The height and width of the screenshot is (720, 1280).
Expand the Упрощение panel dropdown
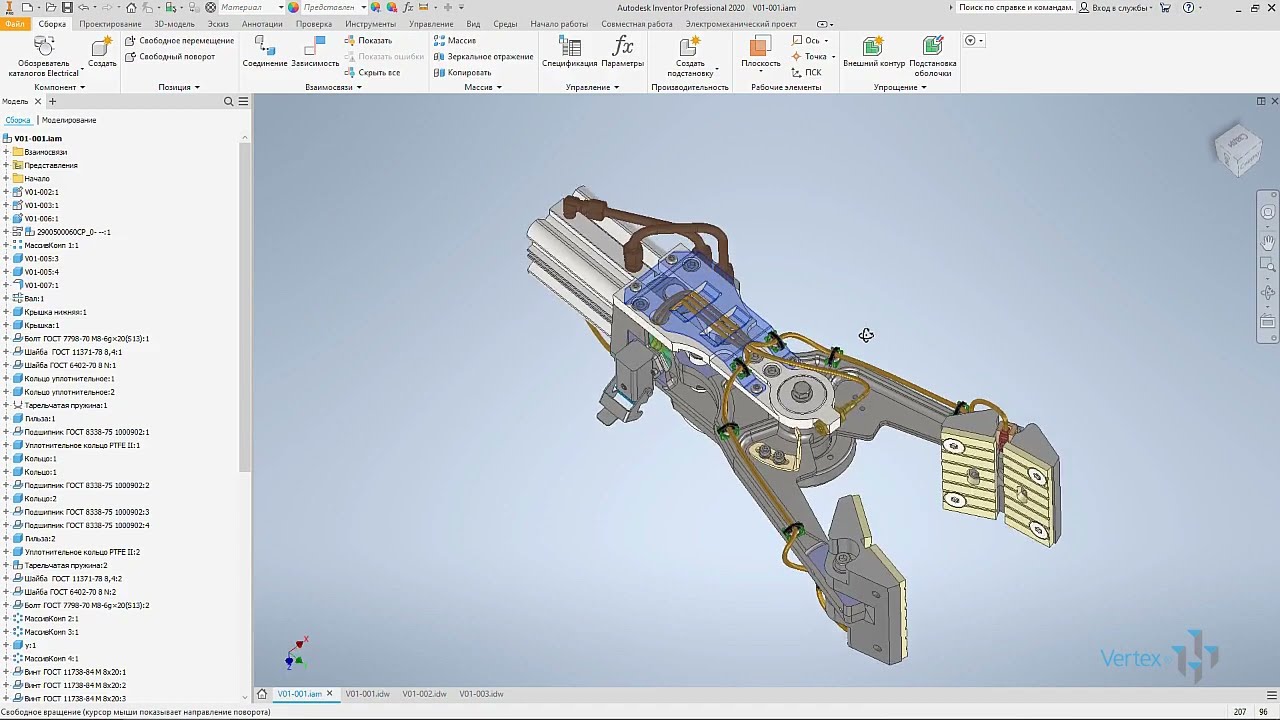tap(900, 87)
